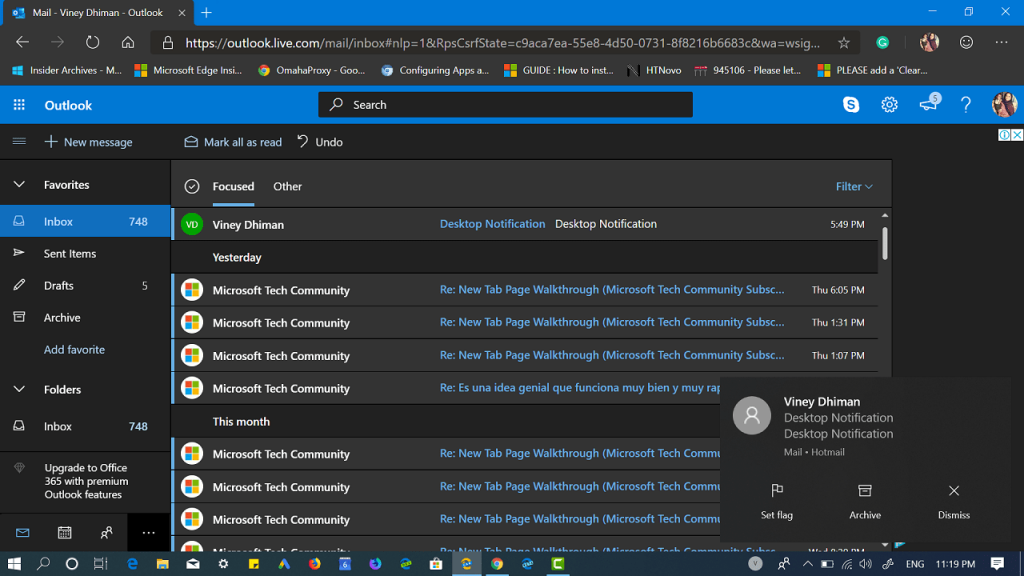
Task: Open more apps ellipsis in module bar
Action: tap(148, 533)
